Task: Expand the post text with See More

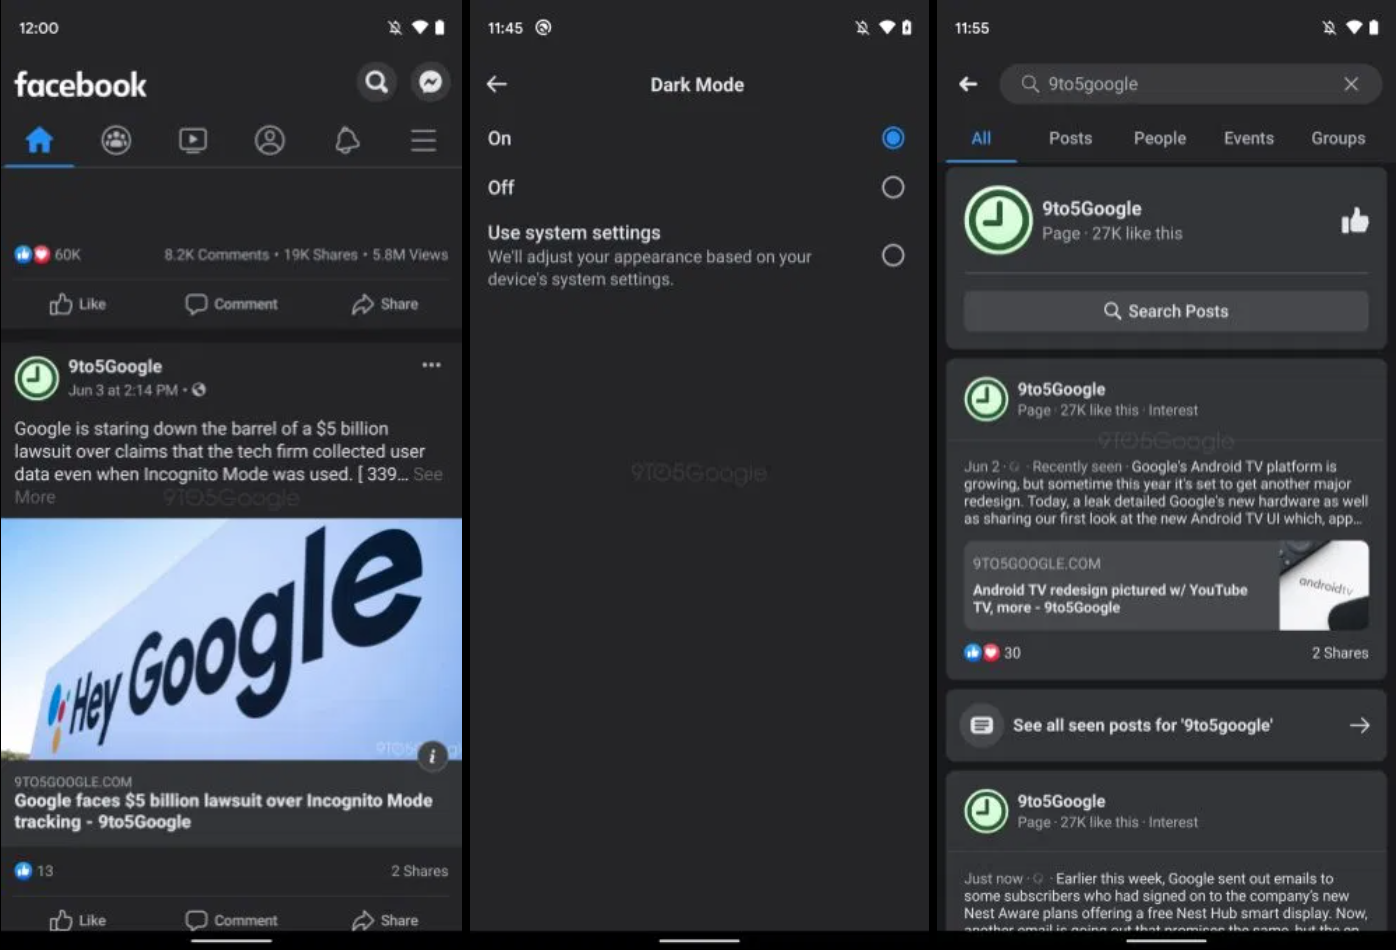Action: point(428,475)
